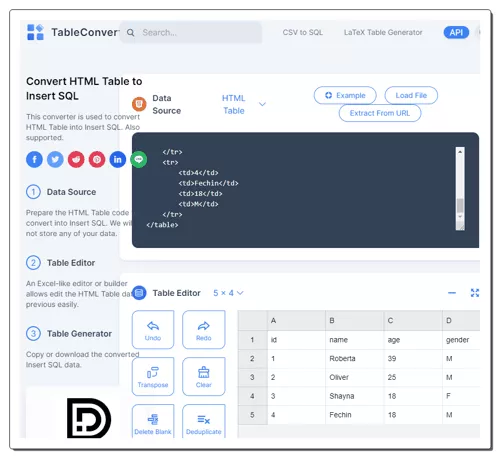Open CSV to SQL converter
This screenshot has width=500, height=458.
(303, 32)
